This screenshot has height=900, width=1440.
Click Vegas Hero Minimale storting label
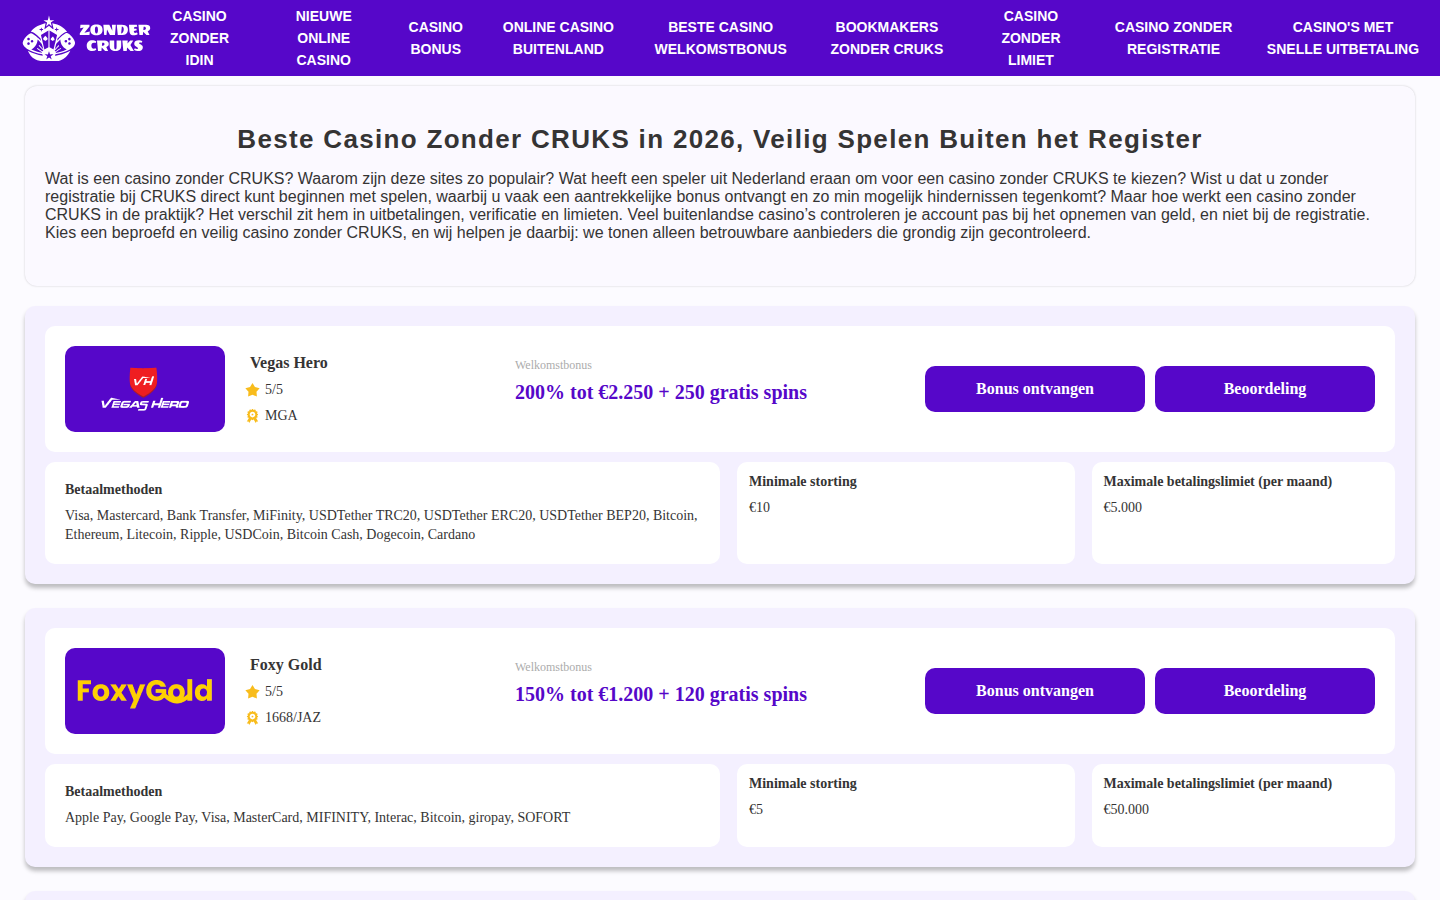(803, 482)
